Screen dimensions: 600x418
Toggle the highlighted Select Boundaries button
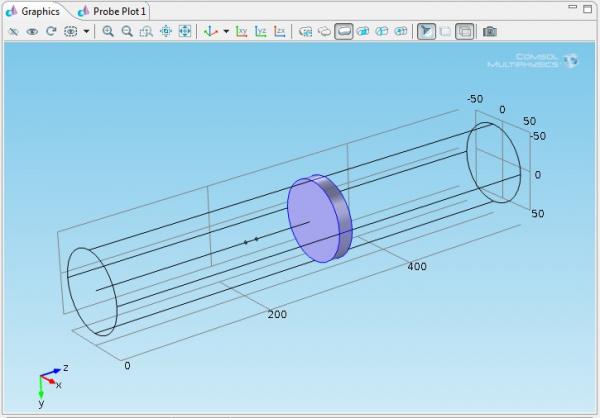point(344,31)
